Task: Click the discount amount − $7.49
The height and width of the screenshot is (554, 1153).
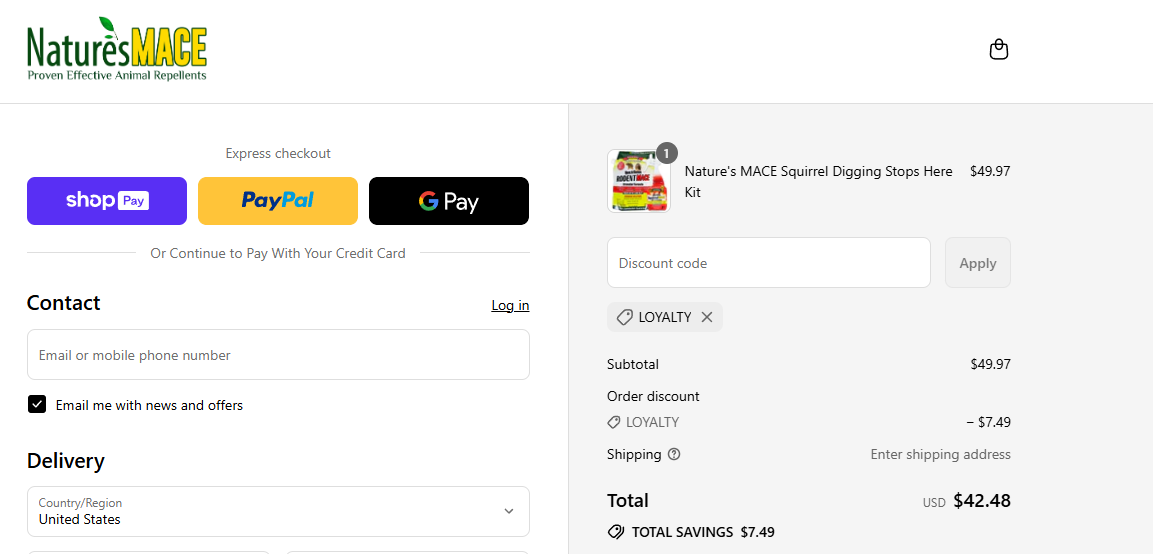Action: [988, 422]
